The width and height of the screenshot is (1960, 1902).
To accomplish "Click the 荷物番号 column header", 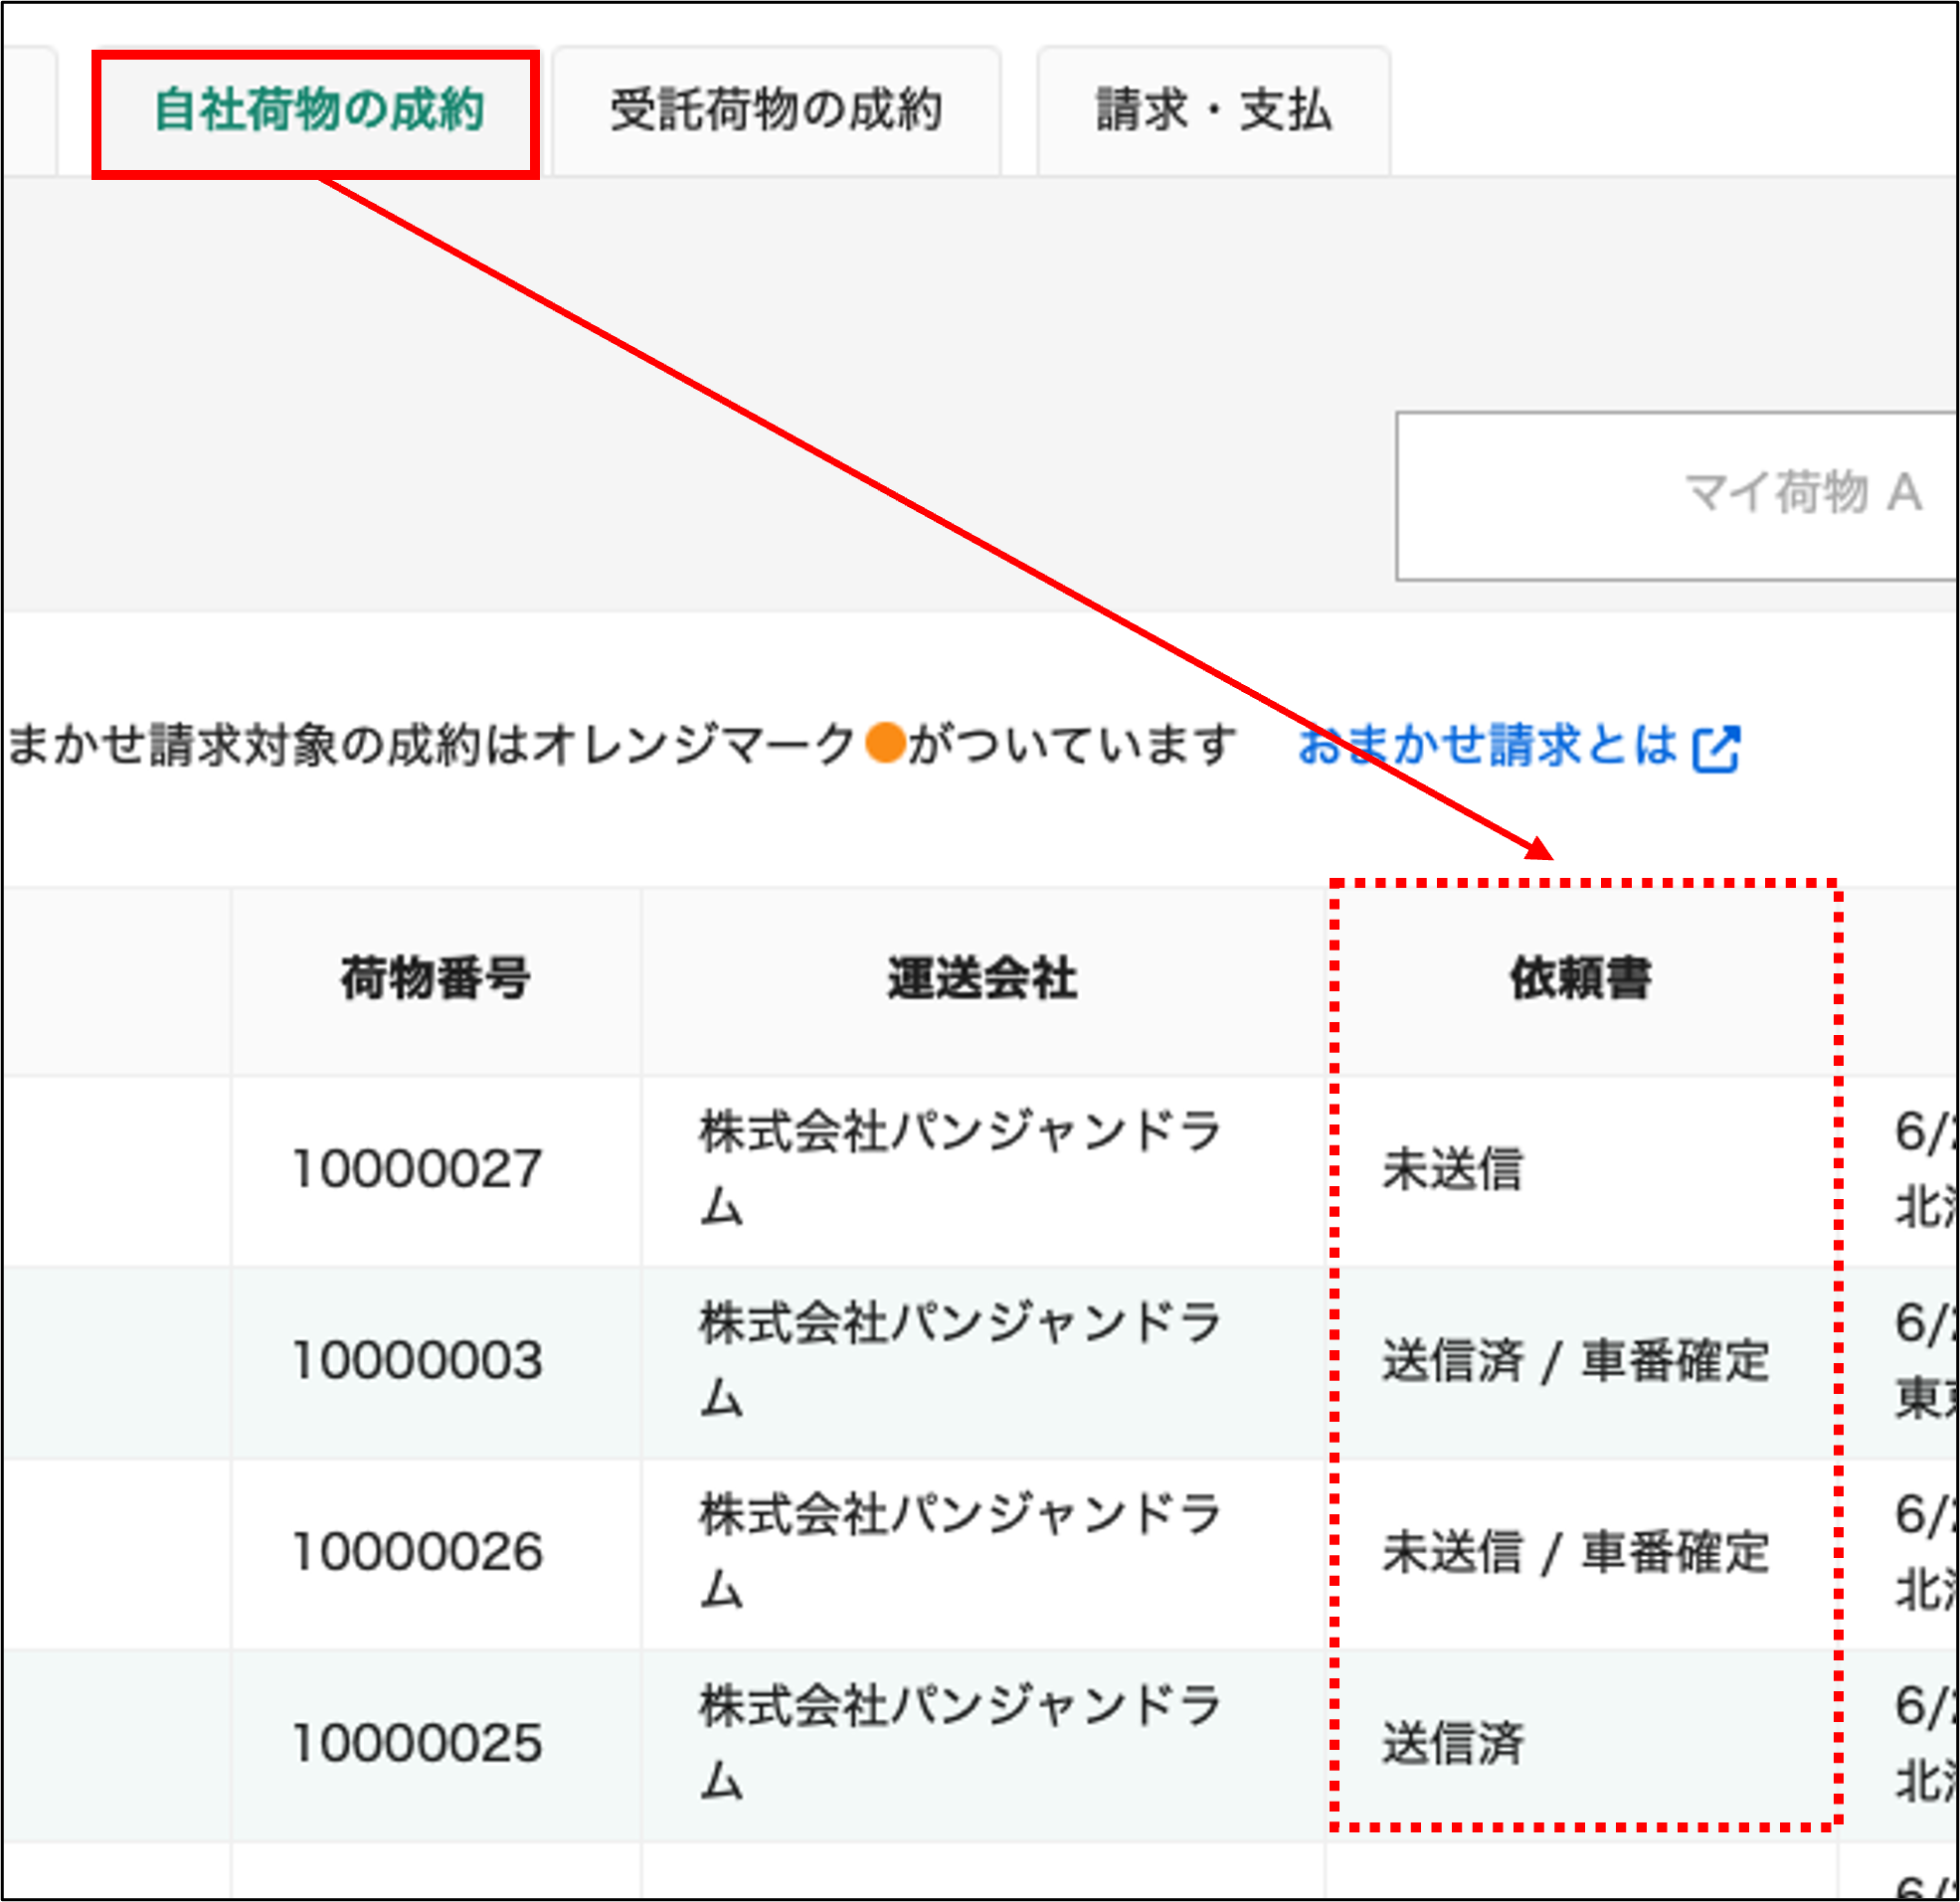I will 435,979.
